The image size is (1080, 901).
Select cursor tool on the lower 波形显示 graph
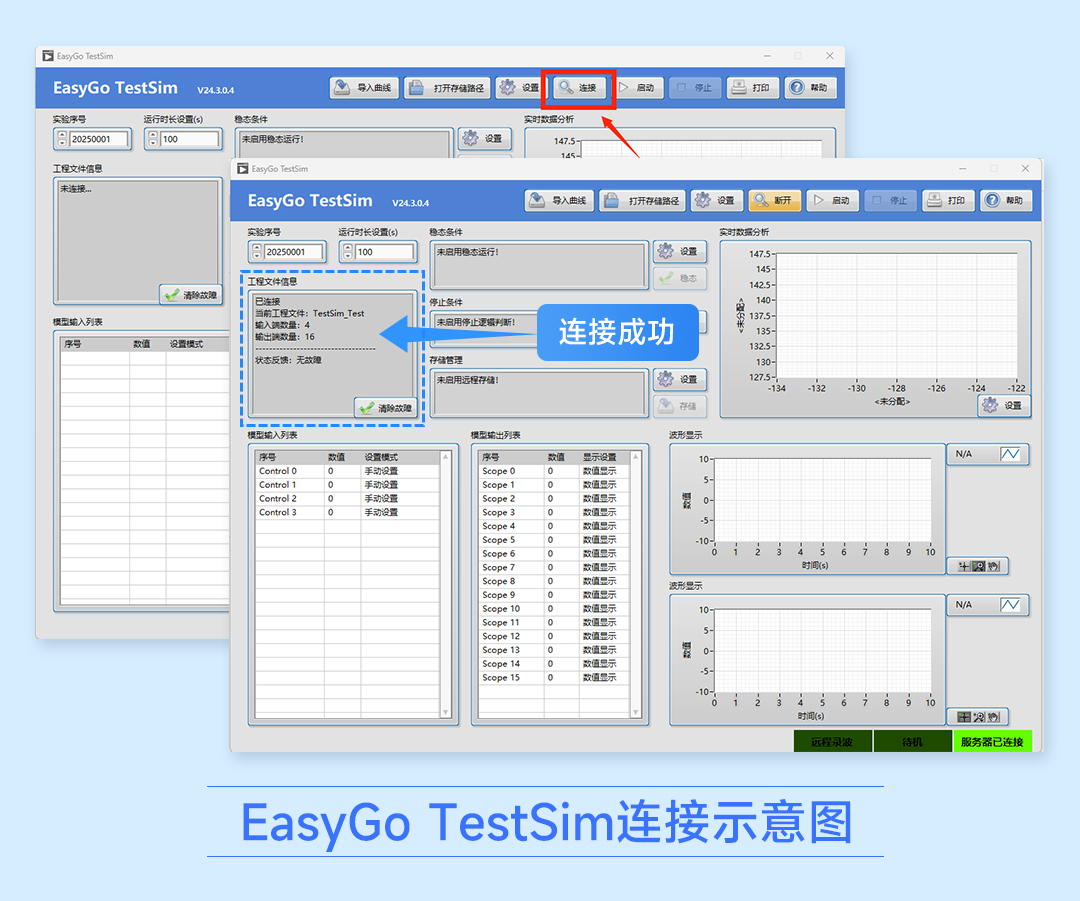[964, 717]
